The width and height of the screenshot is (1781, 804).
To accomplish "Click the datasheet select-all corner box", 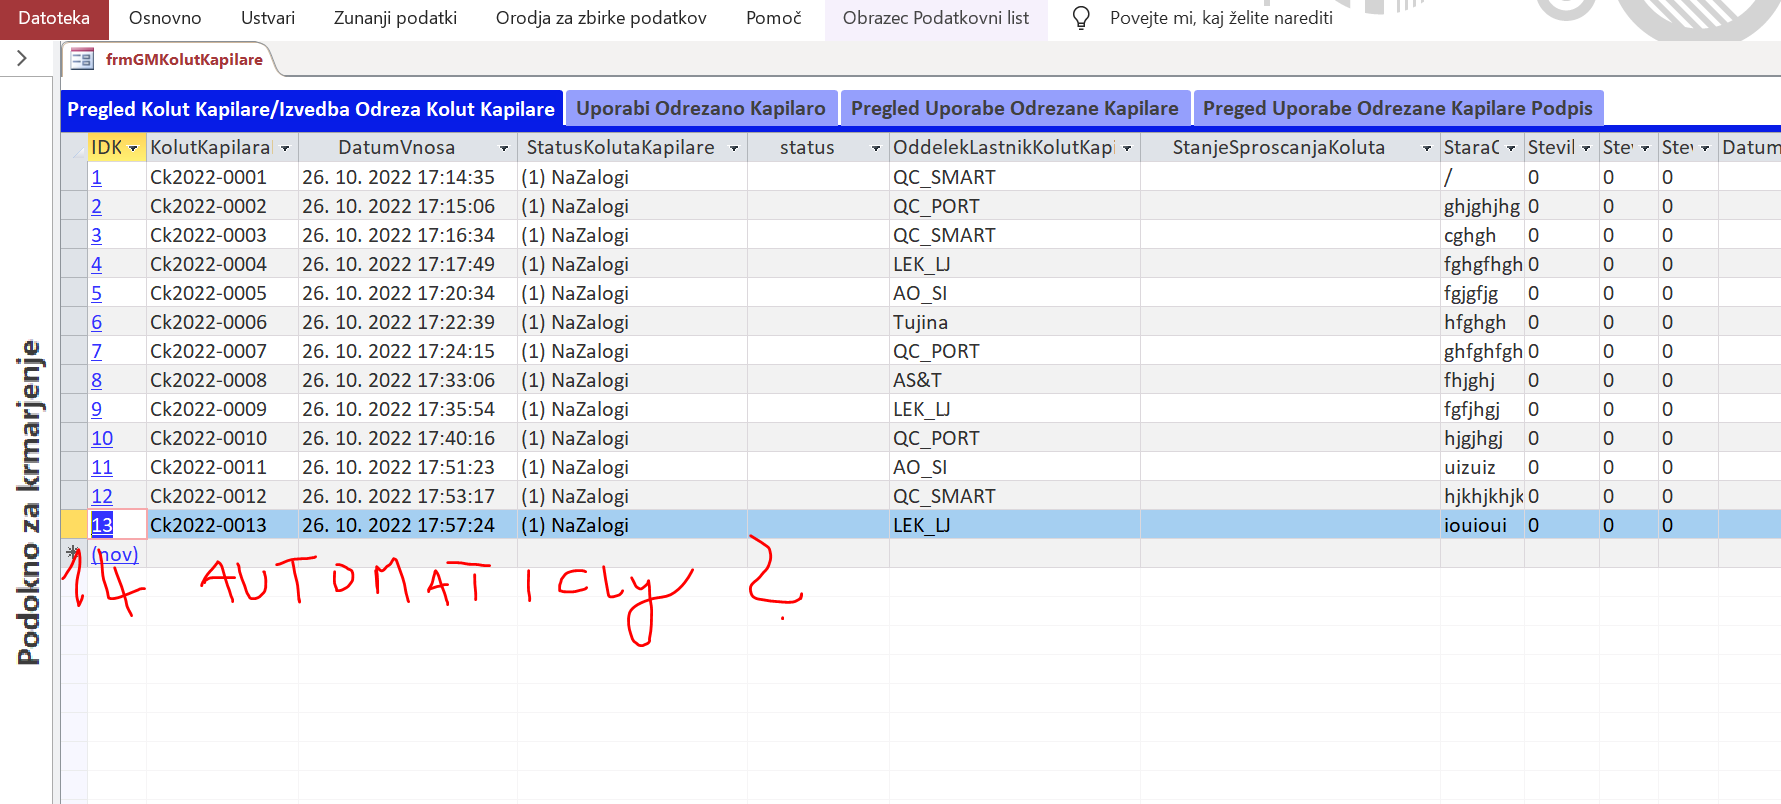I will [74, 148].
